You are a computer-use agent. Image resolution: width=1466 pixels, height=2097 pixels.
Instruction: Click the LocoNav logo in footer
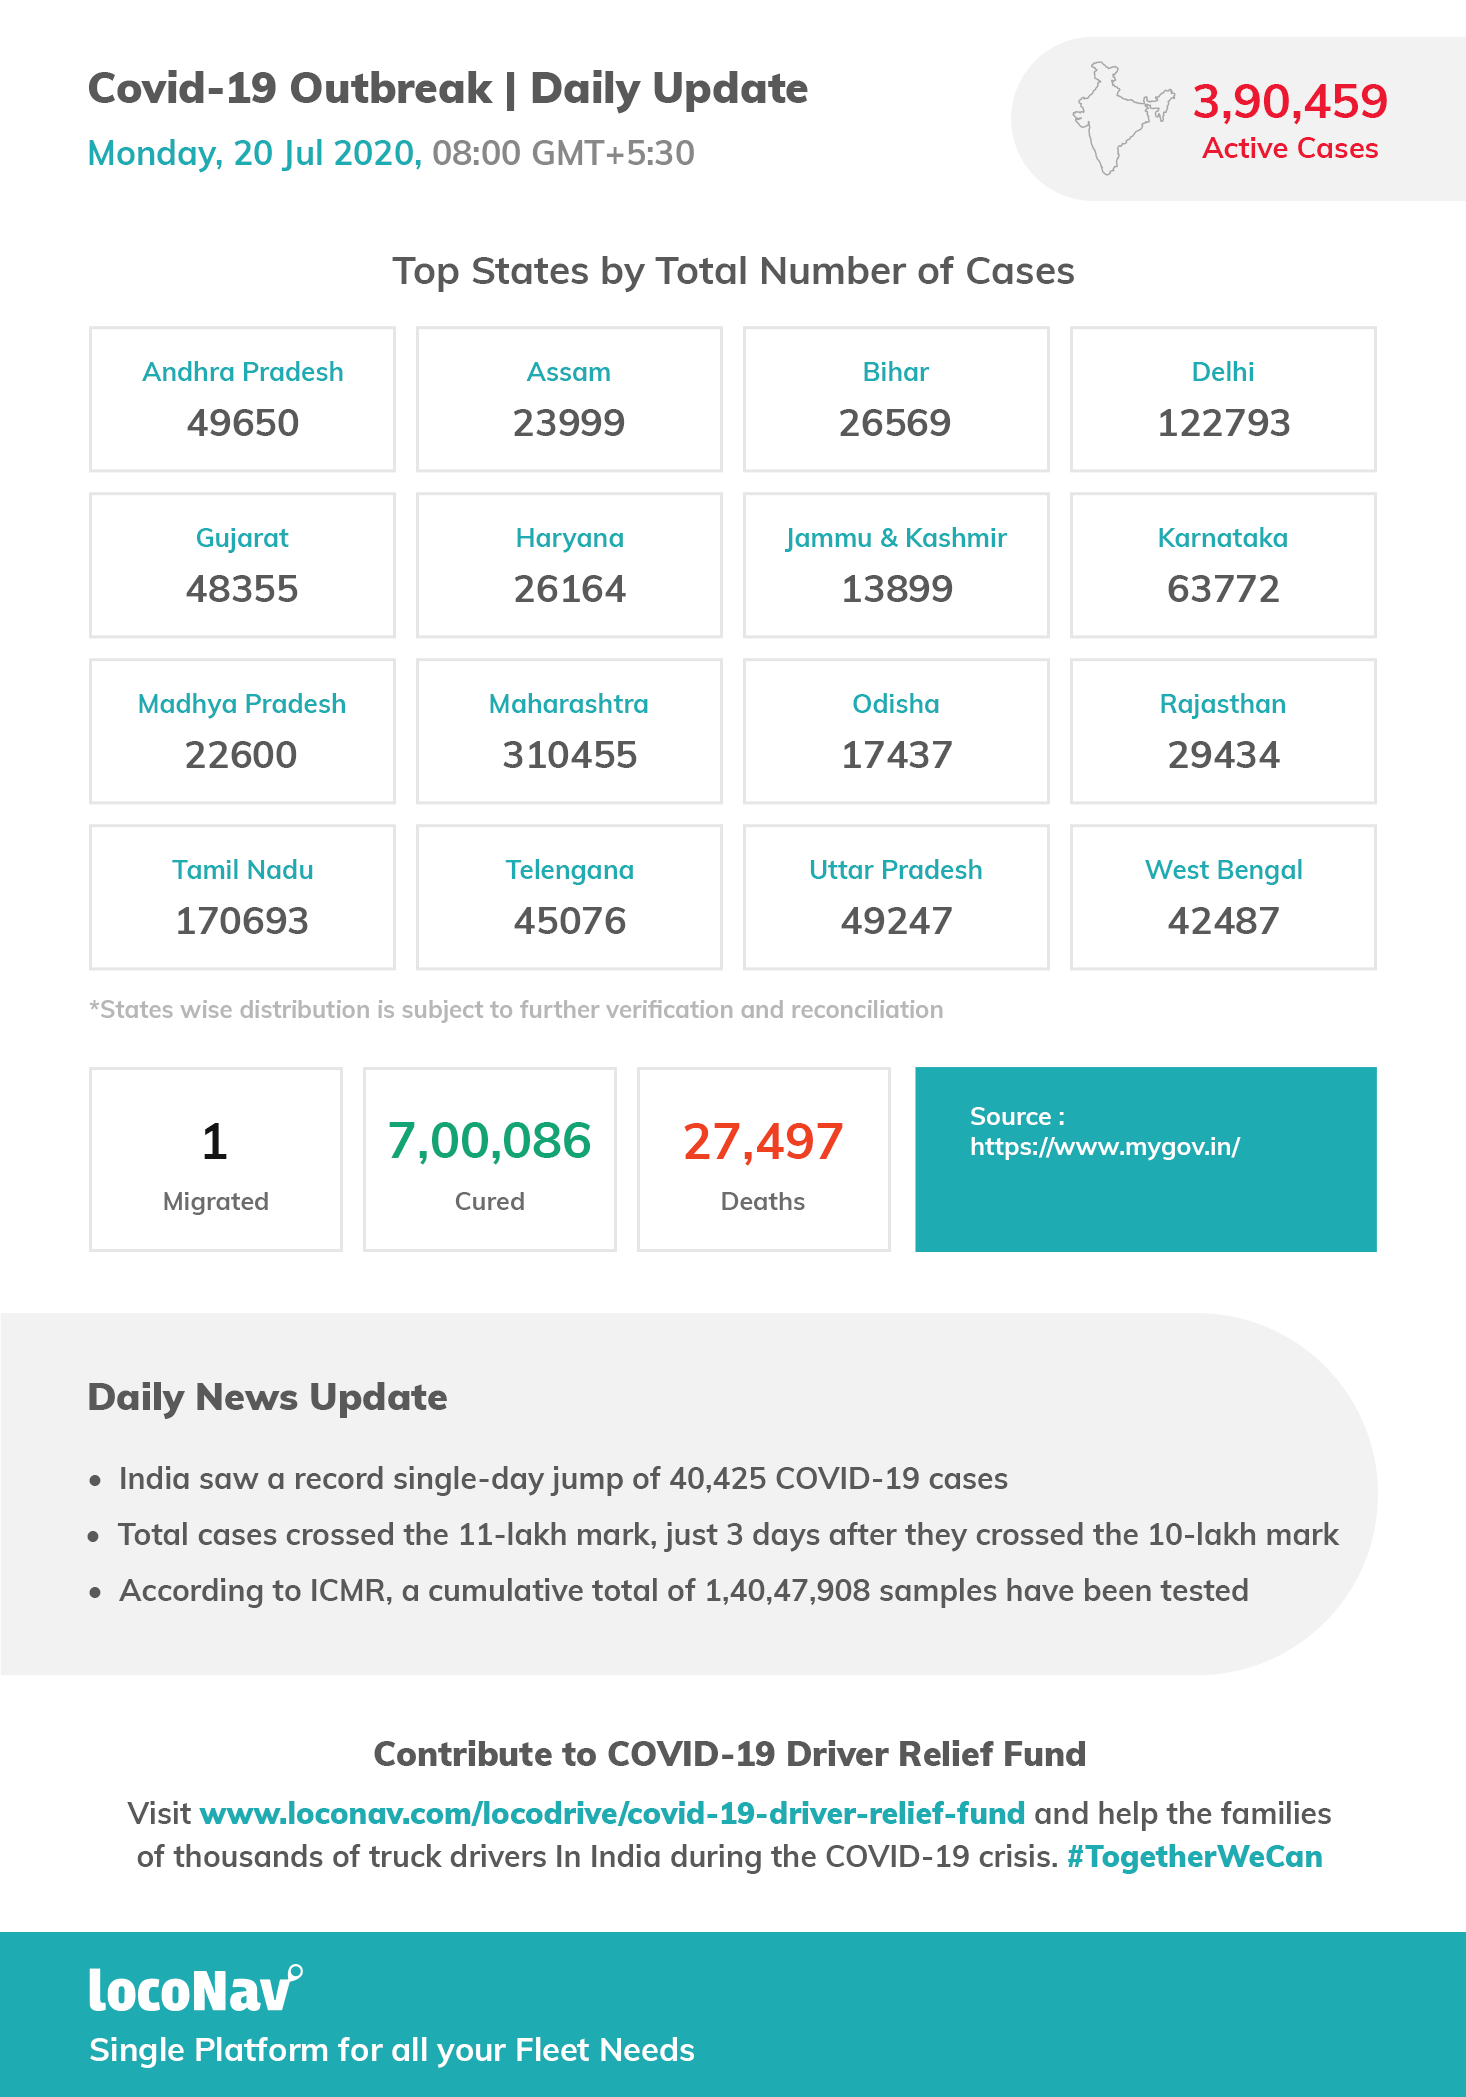pos(196,1988)
